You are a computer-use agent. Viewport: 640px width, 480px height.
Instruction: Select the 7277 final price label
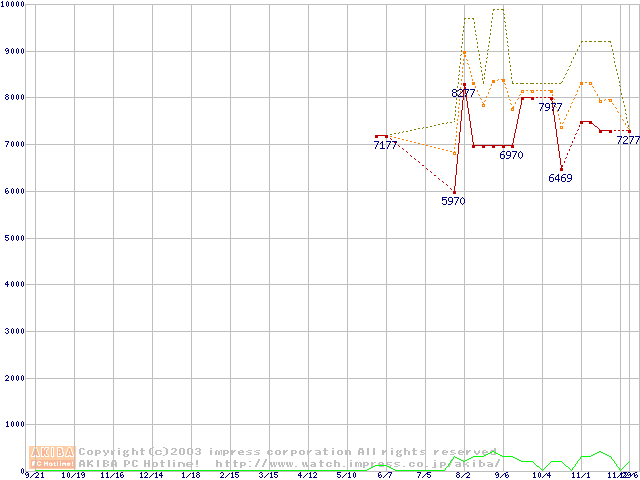point(627,141)
